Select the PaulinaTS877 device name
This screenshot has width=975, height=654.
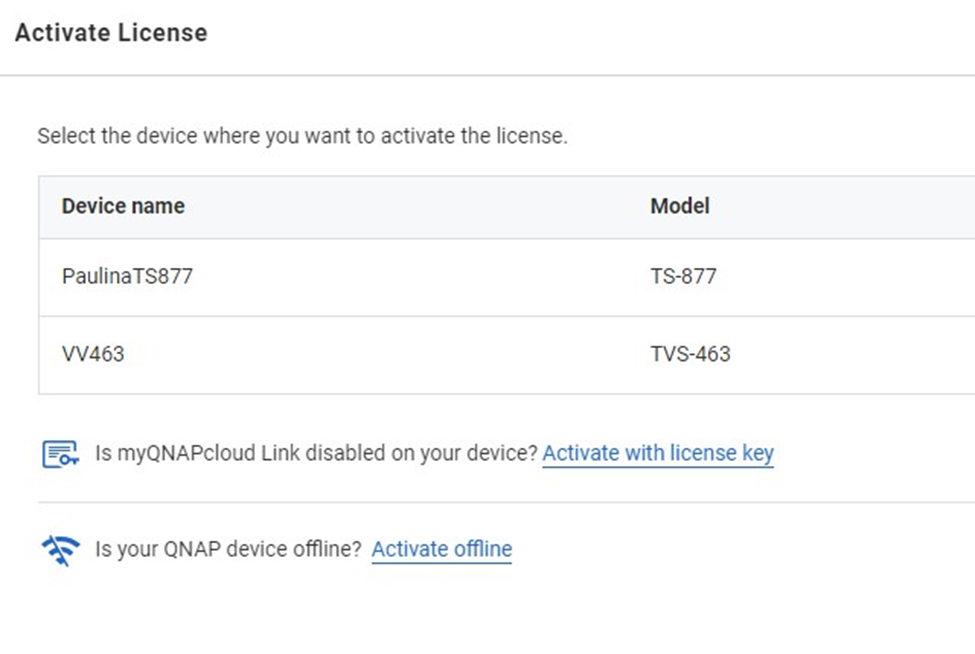tap(127, 276)
